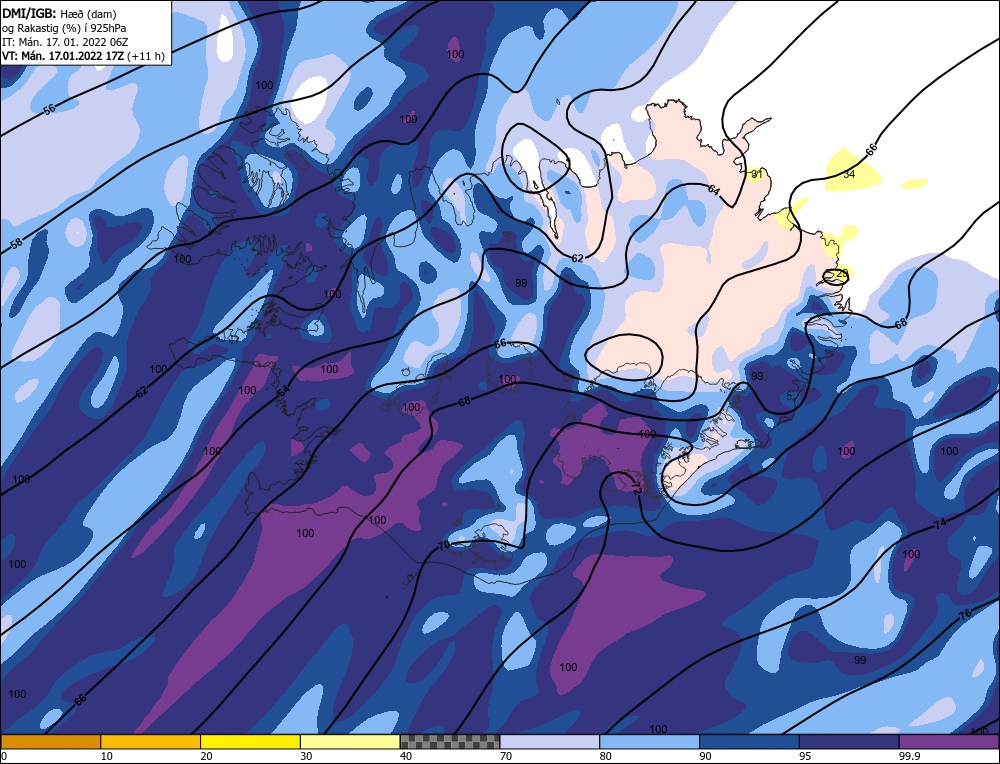The width and height of the screenshot is (1000, 764).
Task: Click the 'VT: Mán. 17.01.2022 17Z' bold line
Action: pos(63,56)
